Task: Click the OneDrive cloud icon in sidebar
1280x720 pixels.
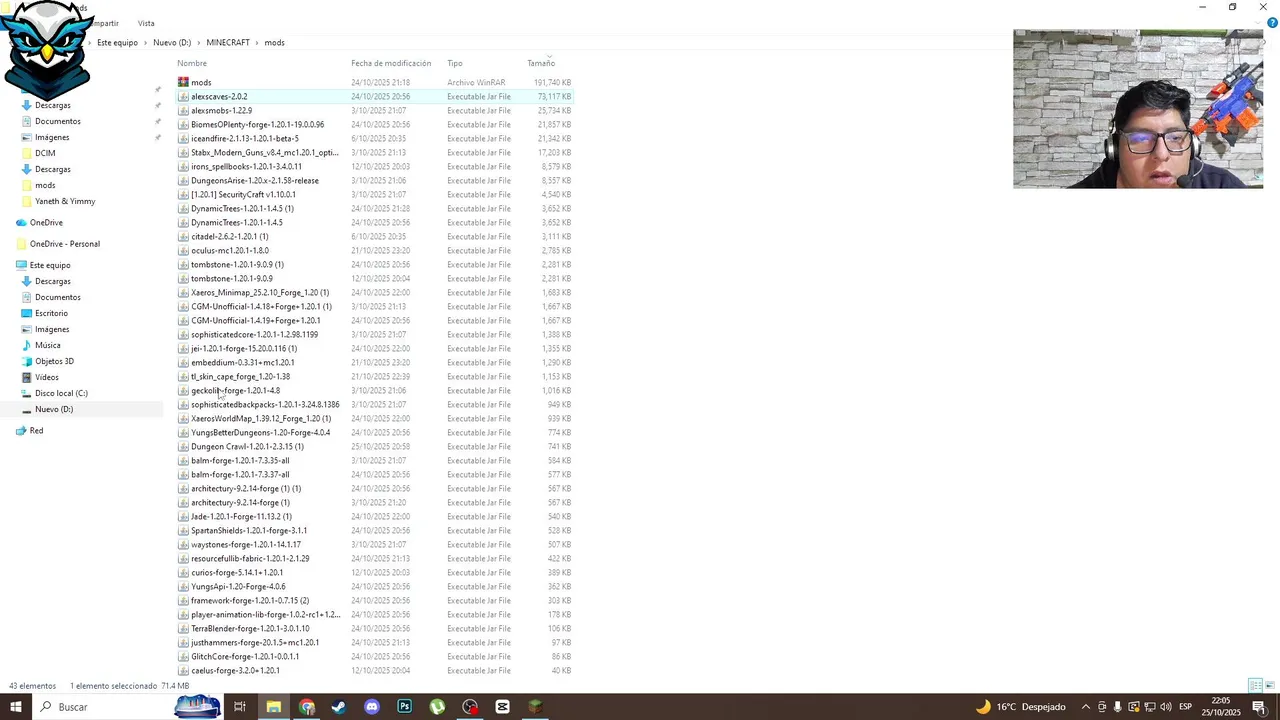Action: [21, 222]
